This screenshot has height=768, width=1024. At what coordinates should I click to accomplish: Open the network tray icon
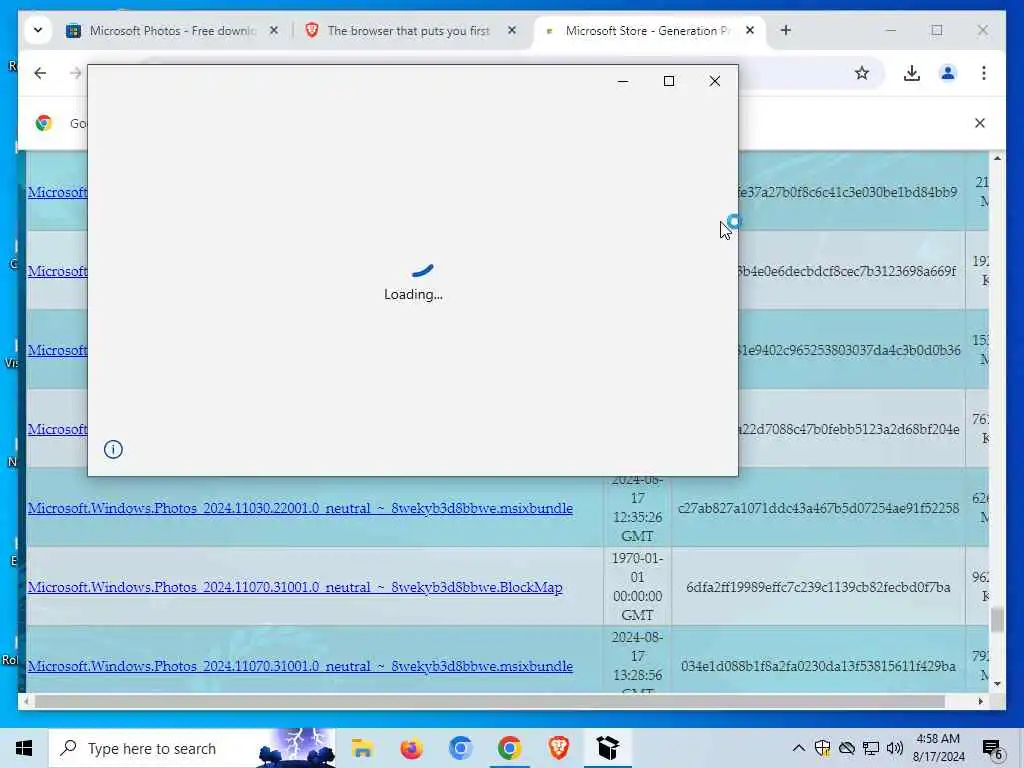click(x=871, y=748)
